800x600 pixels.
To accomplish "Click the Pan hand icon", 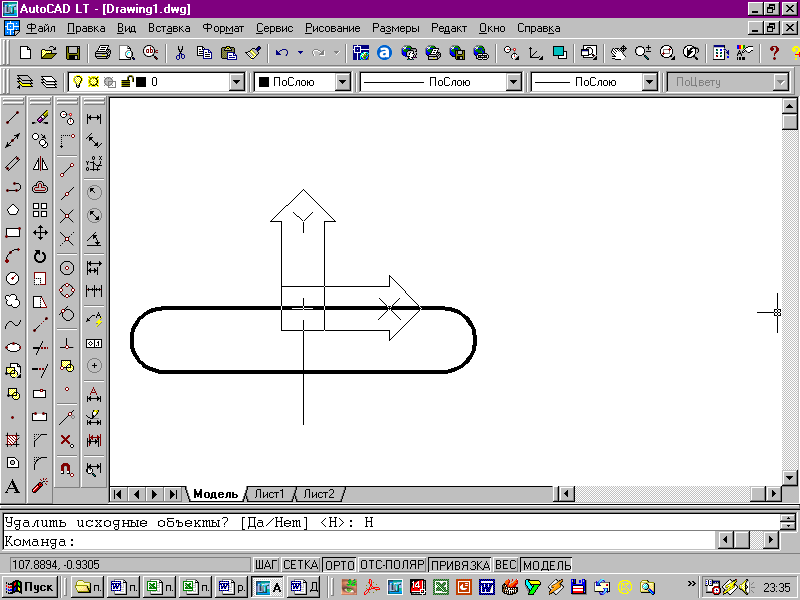I will tap(618, 53).
